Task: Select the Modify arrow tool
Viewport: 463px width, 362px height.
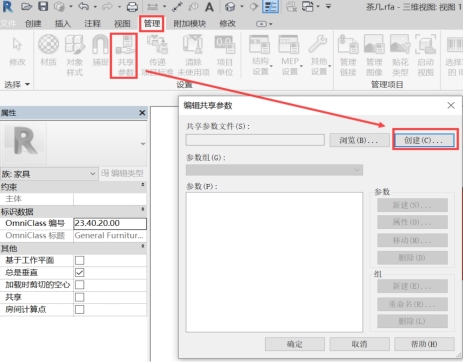Action: pos(17,51)
